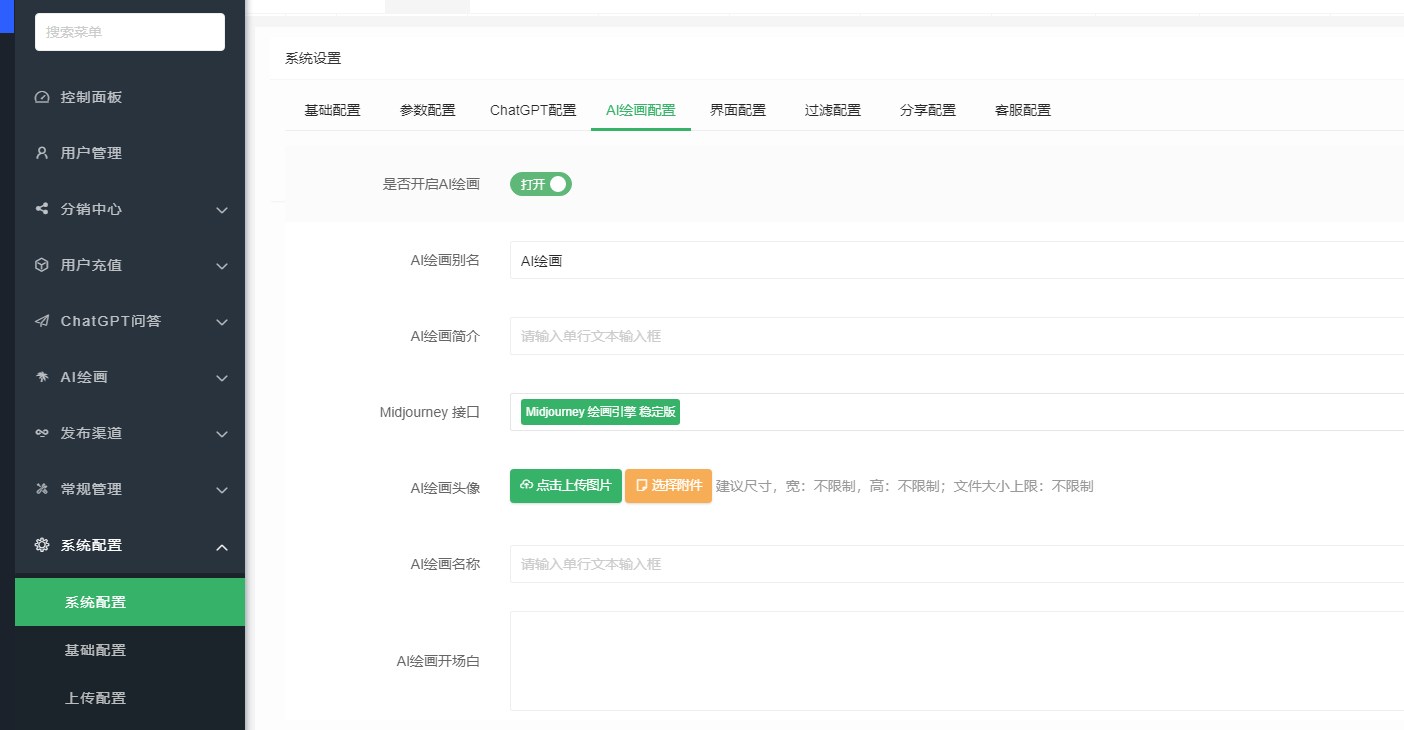This screenshot has width=1404, height=730.
Task: Click the paper plane icon beside ChatGPT问答
Action: click(42, 322)
